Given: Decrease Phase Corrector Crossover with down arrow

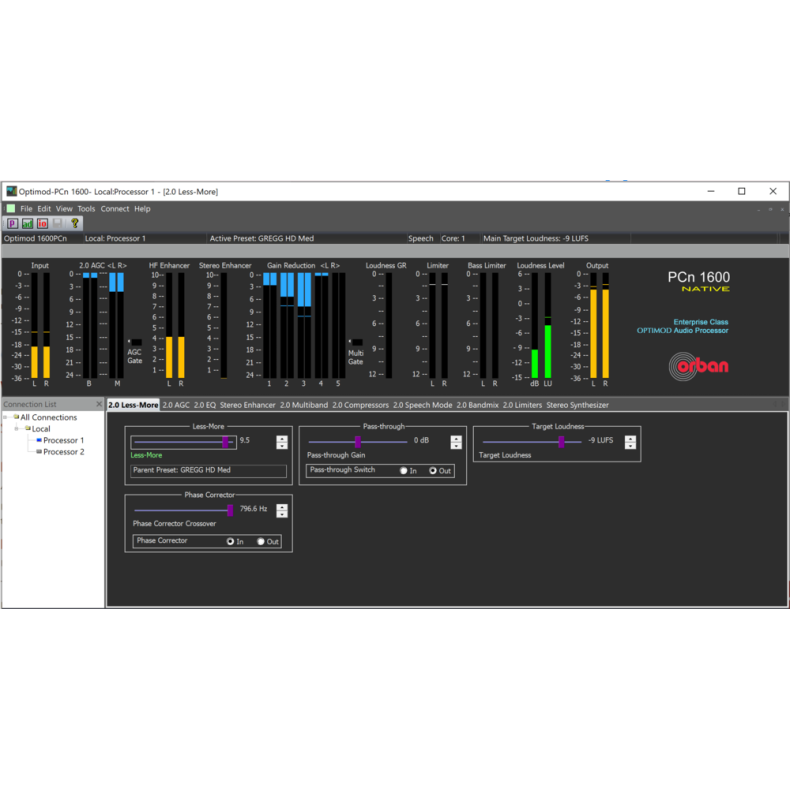Looking at the screenshot, I should tap(282, 514).
